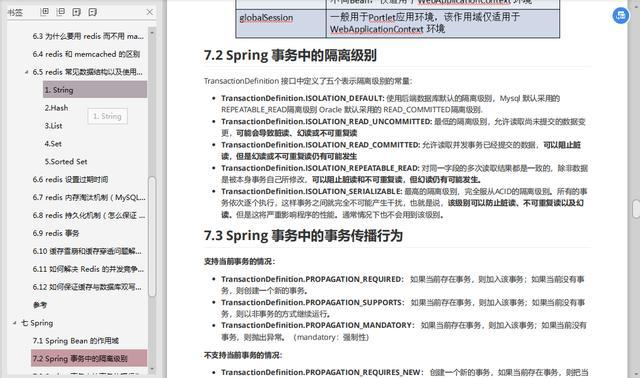Click the globalSession table cell
Screen dimensions: 640x378
281,24
